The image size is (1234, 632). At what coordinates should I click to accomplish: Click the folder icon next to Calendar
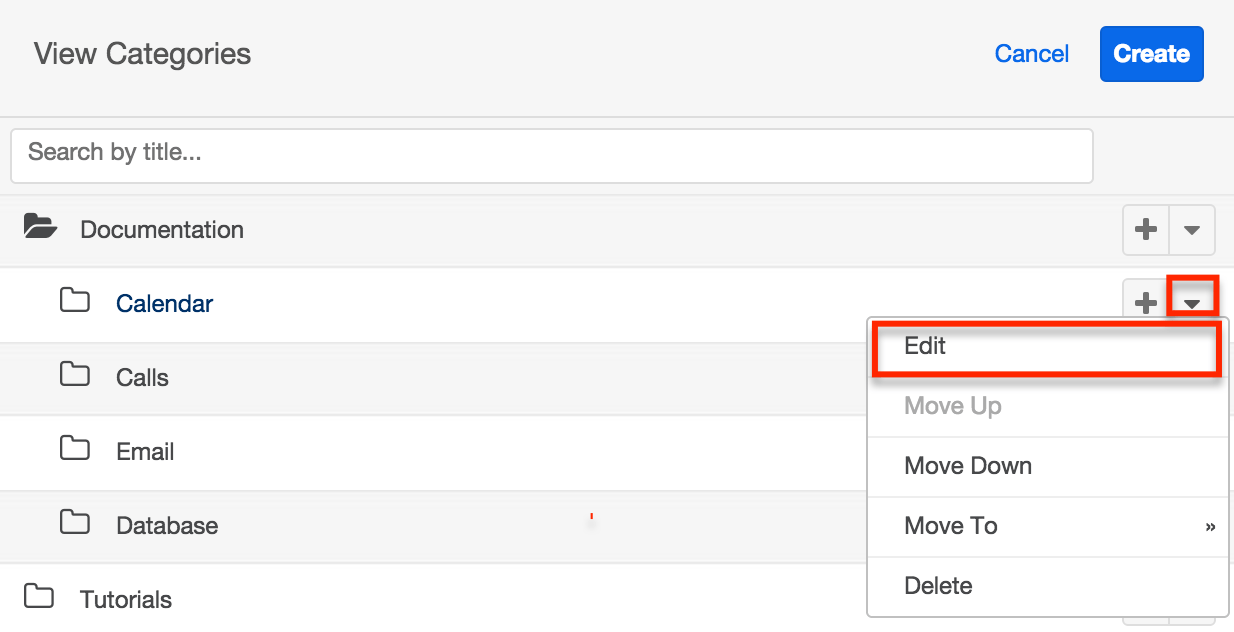(x=76, y=302)
